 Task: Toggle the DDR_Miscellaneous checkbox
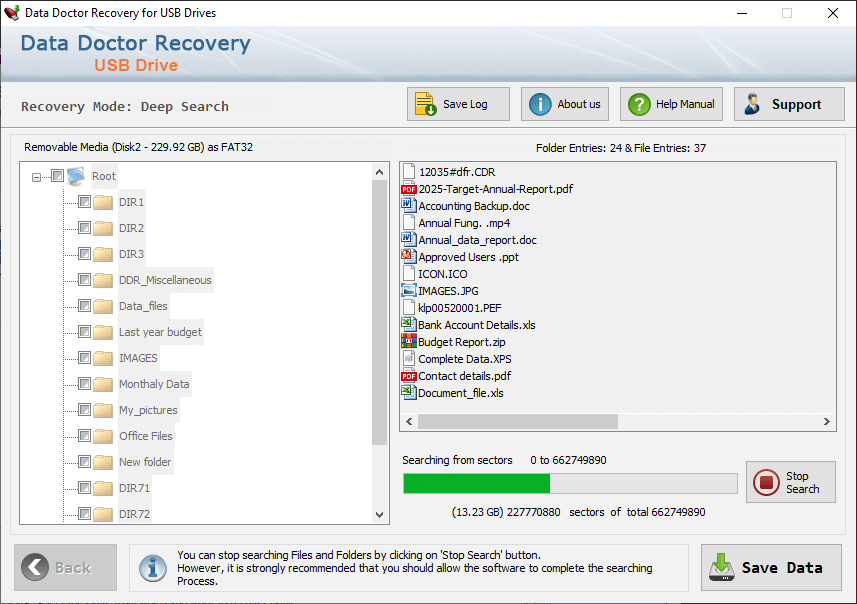coord(84,280)
